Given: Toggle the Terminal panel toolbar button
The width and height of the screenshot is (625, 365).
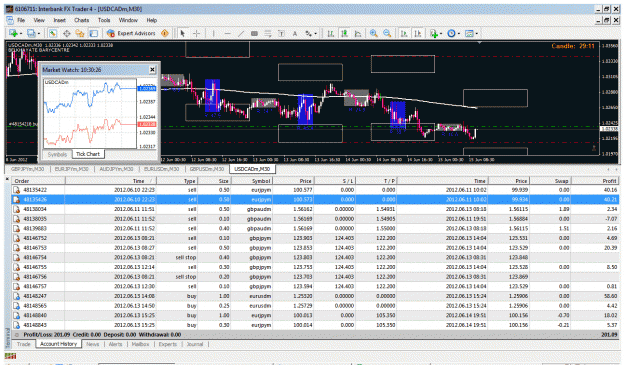Looking at the screenshot, I should (x=93, y=33).
